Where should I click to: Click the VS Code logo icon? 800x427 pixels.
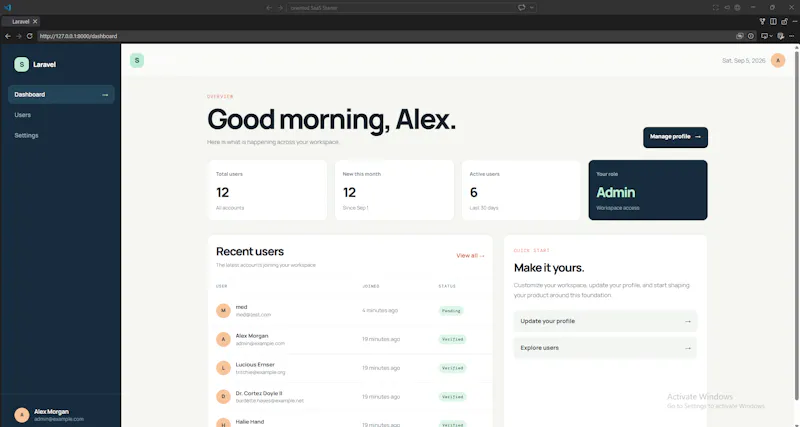coord(7,8)
